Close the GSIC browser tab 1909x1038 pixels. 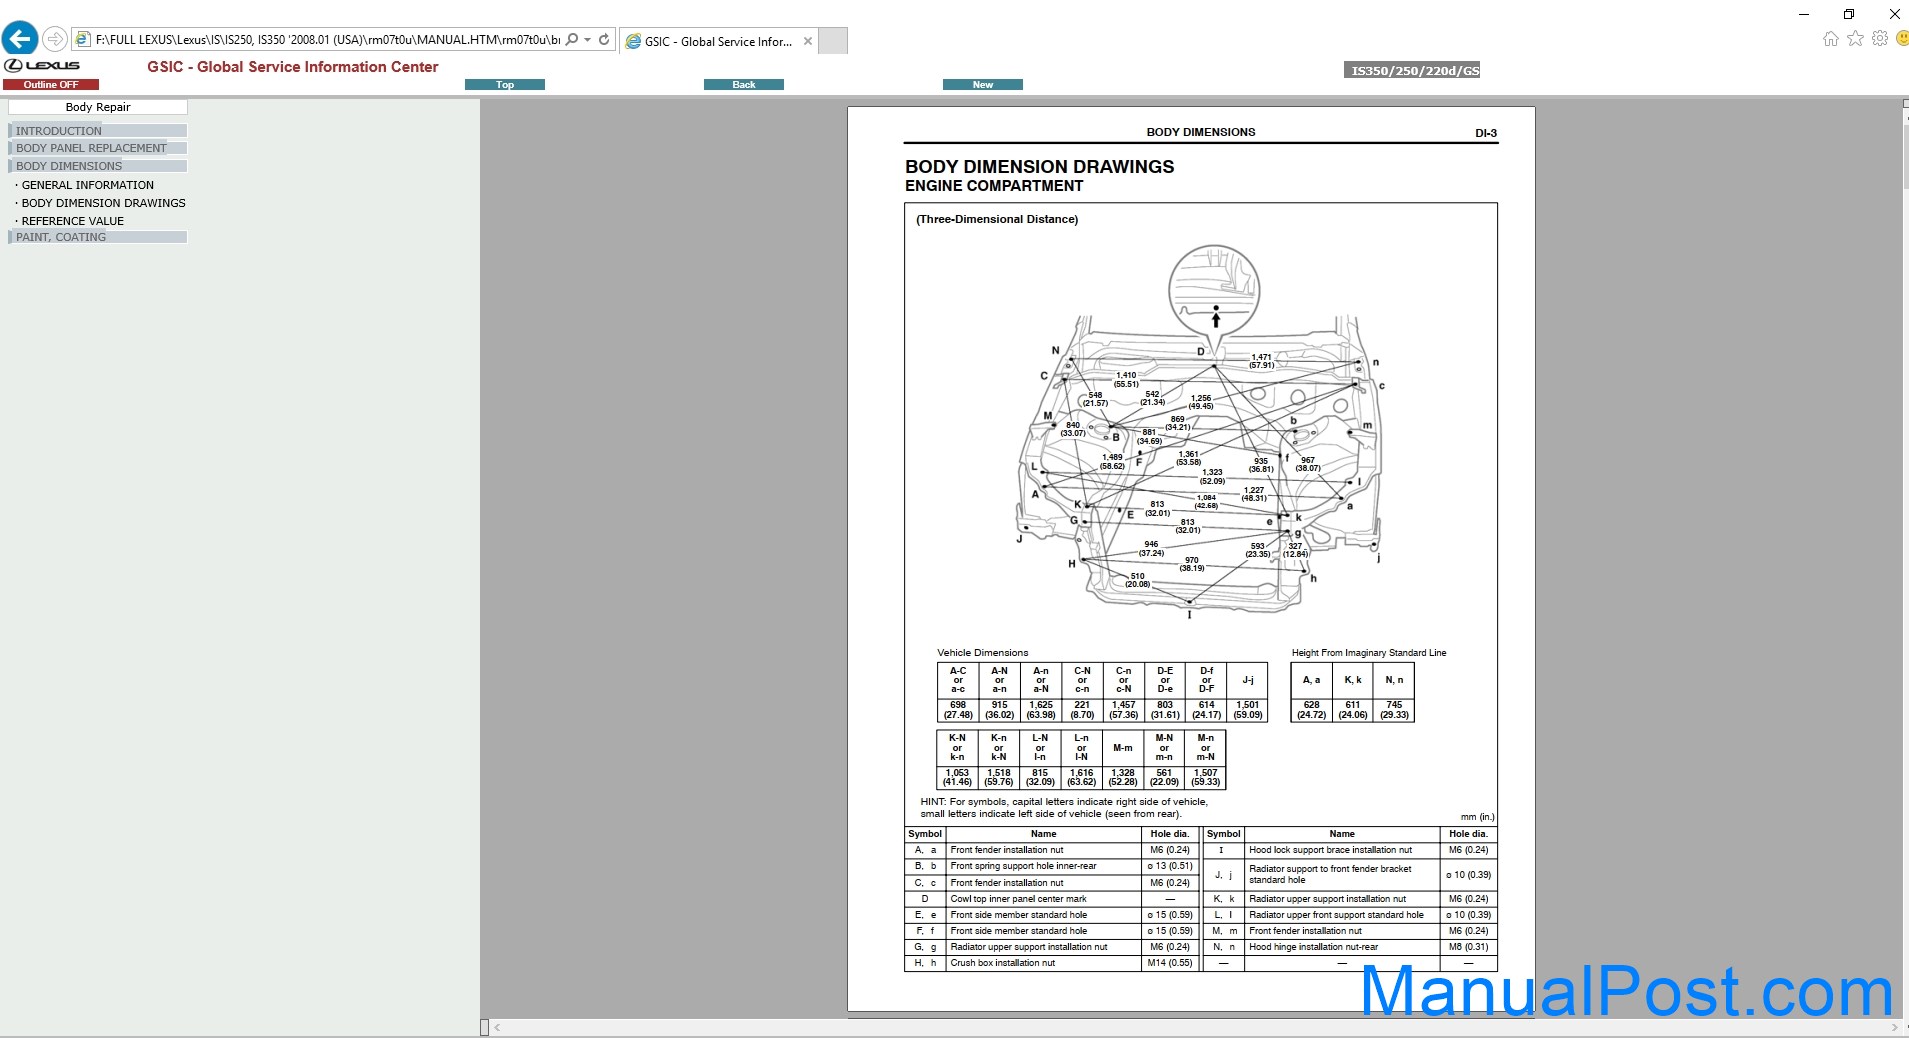click(x=808, y=41)
